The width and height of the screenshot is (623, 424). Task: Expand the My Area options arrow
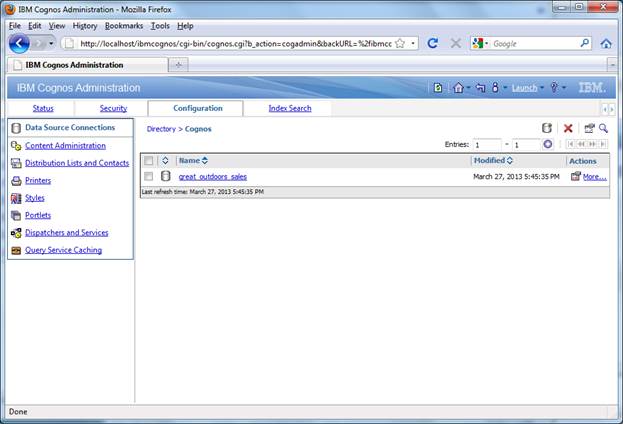point(505,88)
